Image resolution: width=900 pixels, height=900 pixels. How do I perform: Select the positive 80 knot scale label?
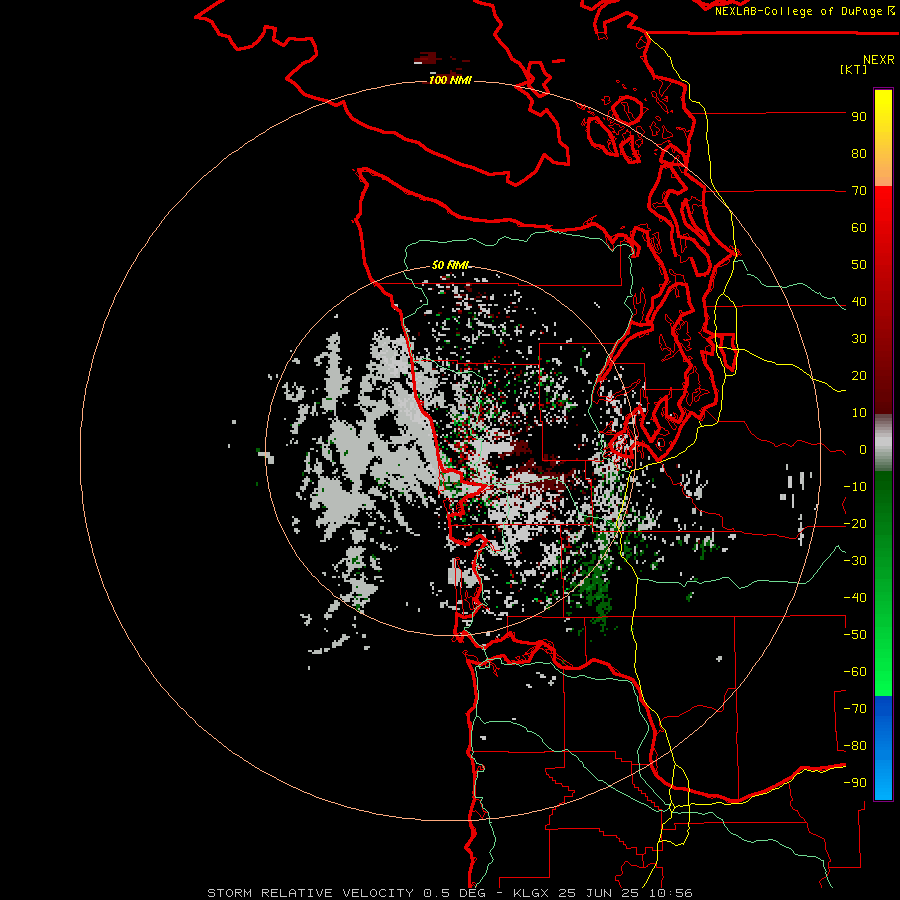859,153
